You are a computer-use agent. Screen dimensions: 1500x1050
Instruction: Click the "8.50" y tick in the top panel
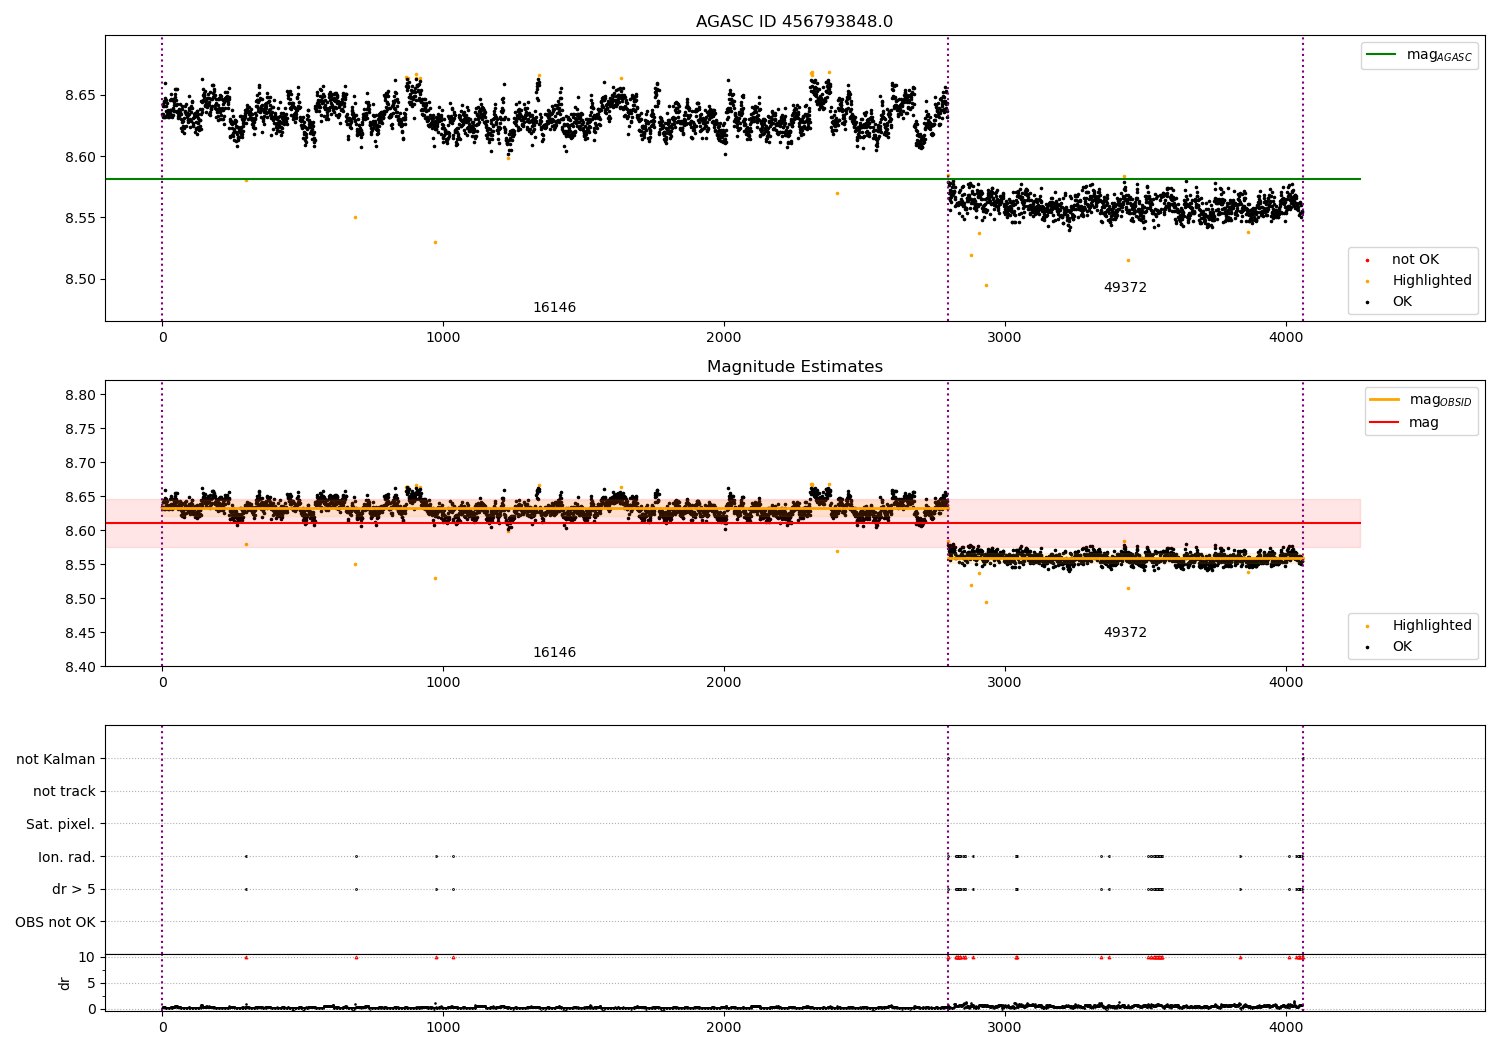[81, 280]
